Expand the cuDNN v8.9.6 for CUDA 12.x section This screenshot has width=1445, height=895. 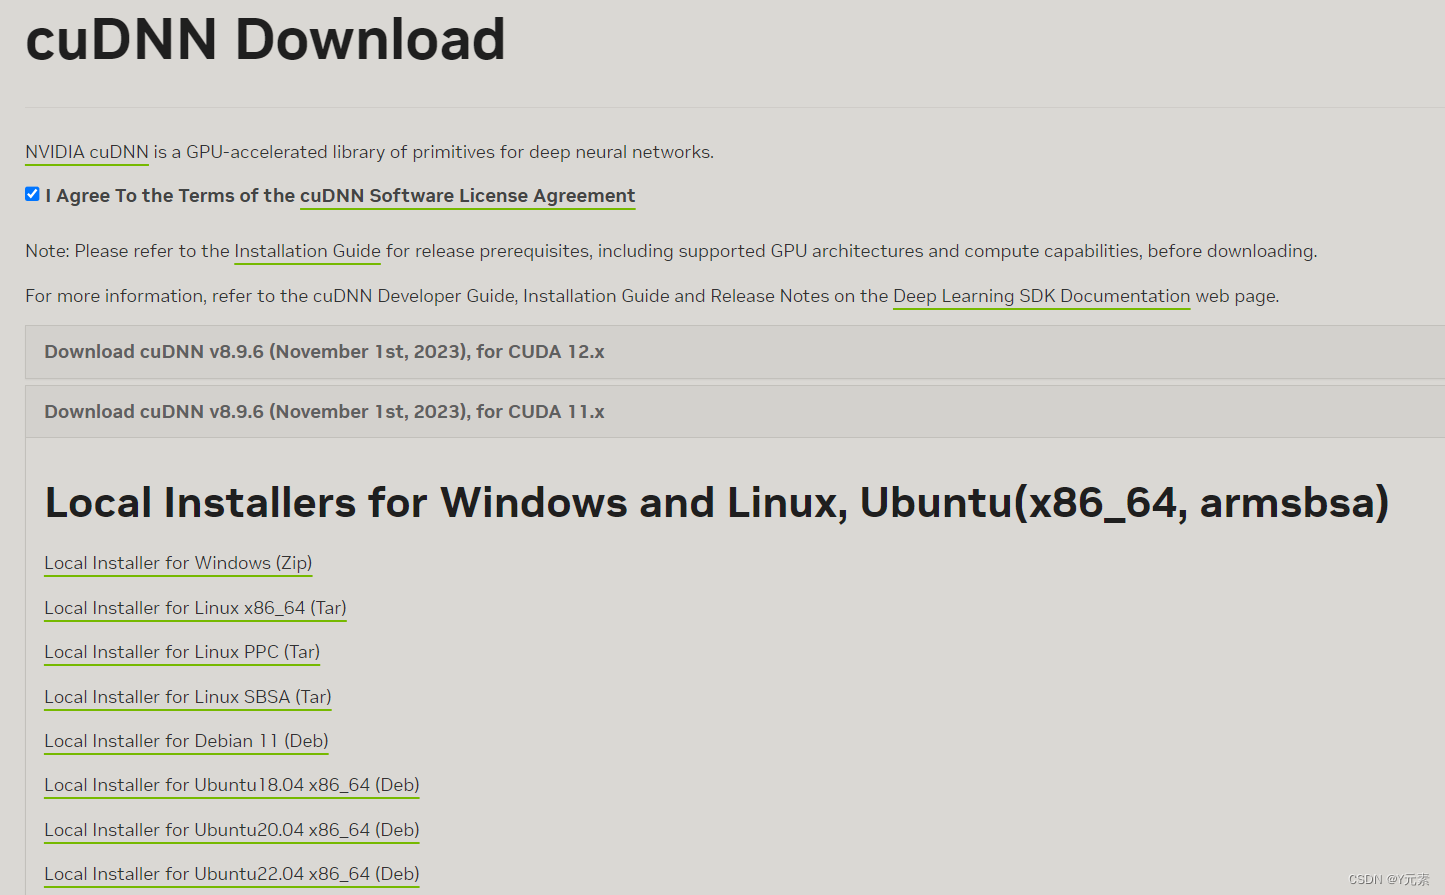(735, 352)
